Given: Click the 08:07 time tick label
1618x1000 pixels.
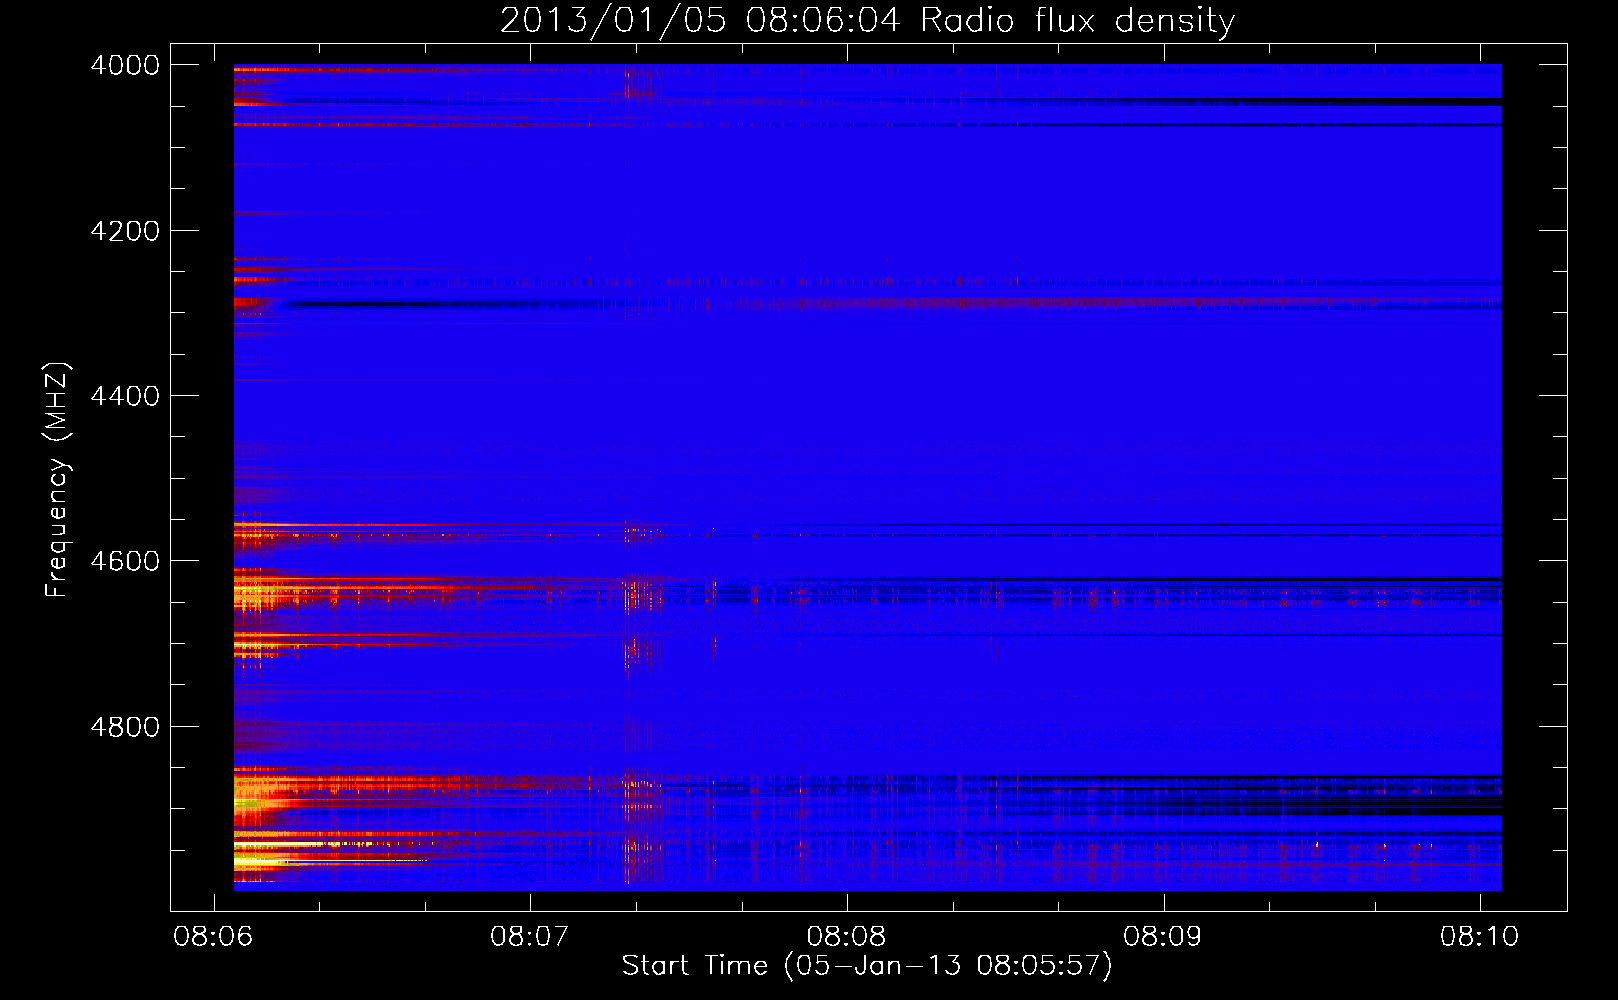Looking at the screenshot, I should coord(530,936).
